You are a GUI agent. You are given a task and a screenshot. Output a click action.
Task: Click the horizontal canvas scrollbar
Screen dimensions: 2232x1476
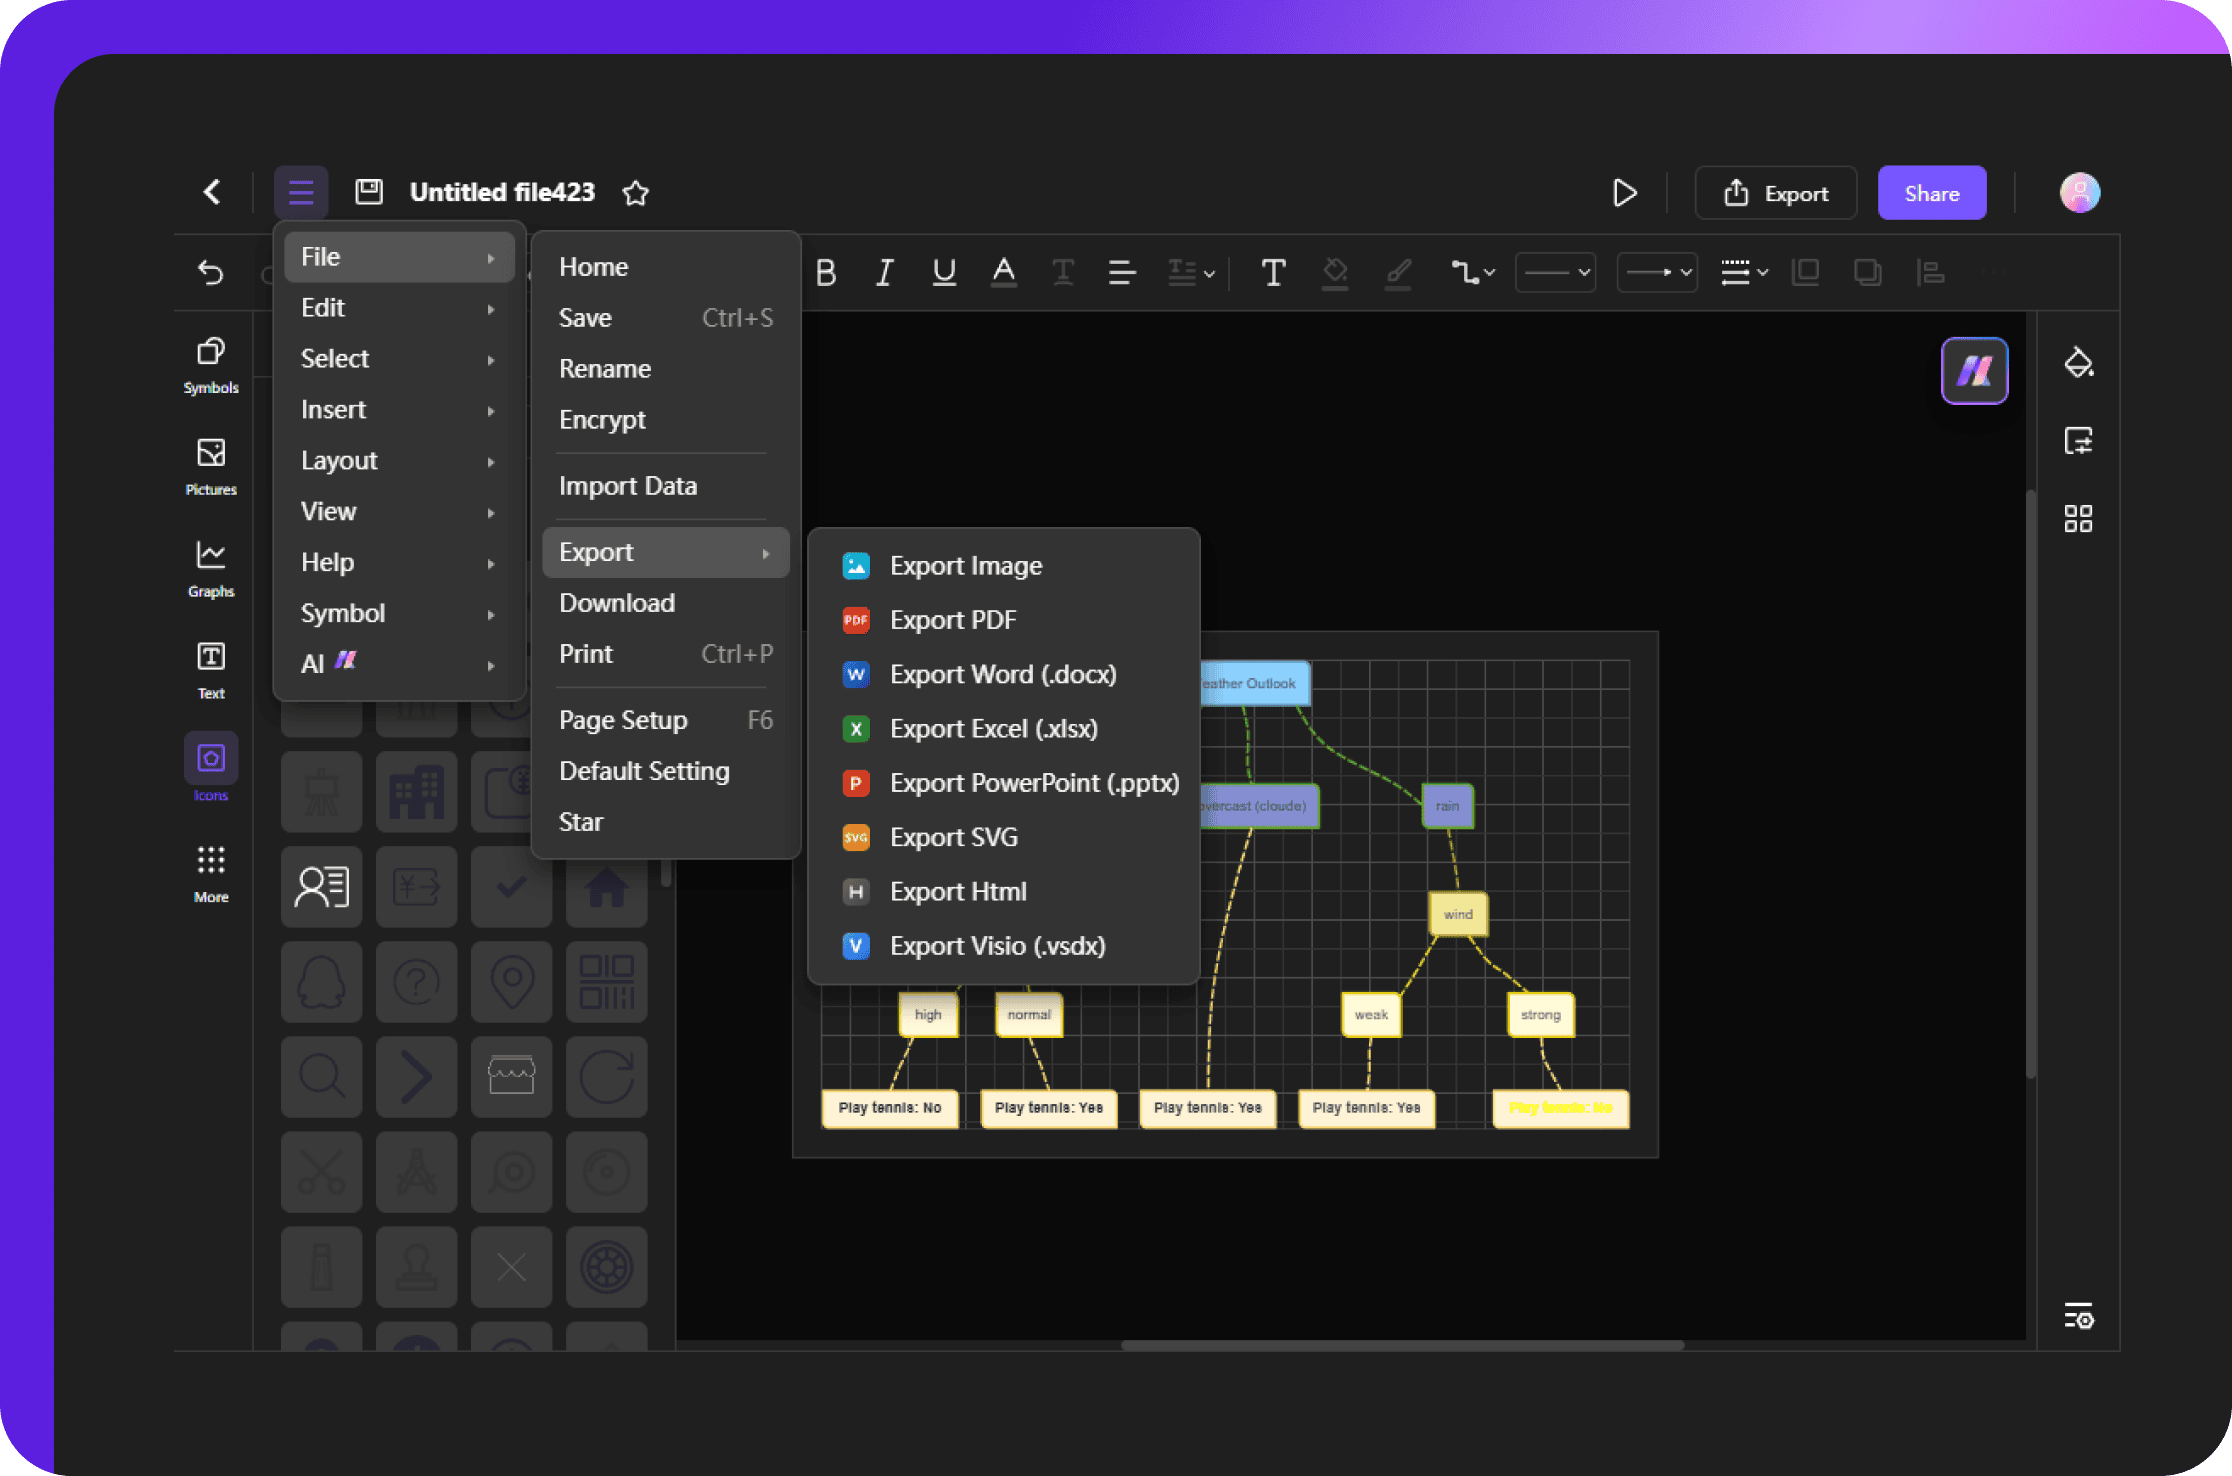pyautogui.click(x=1401, y=1345)
